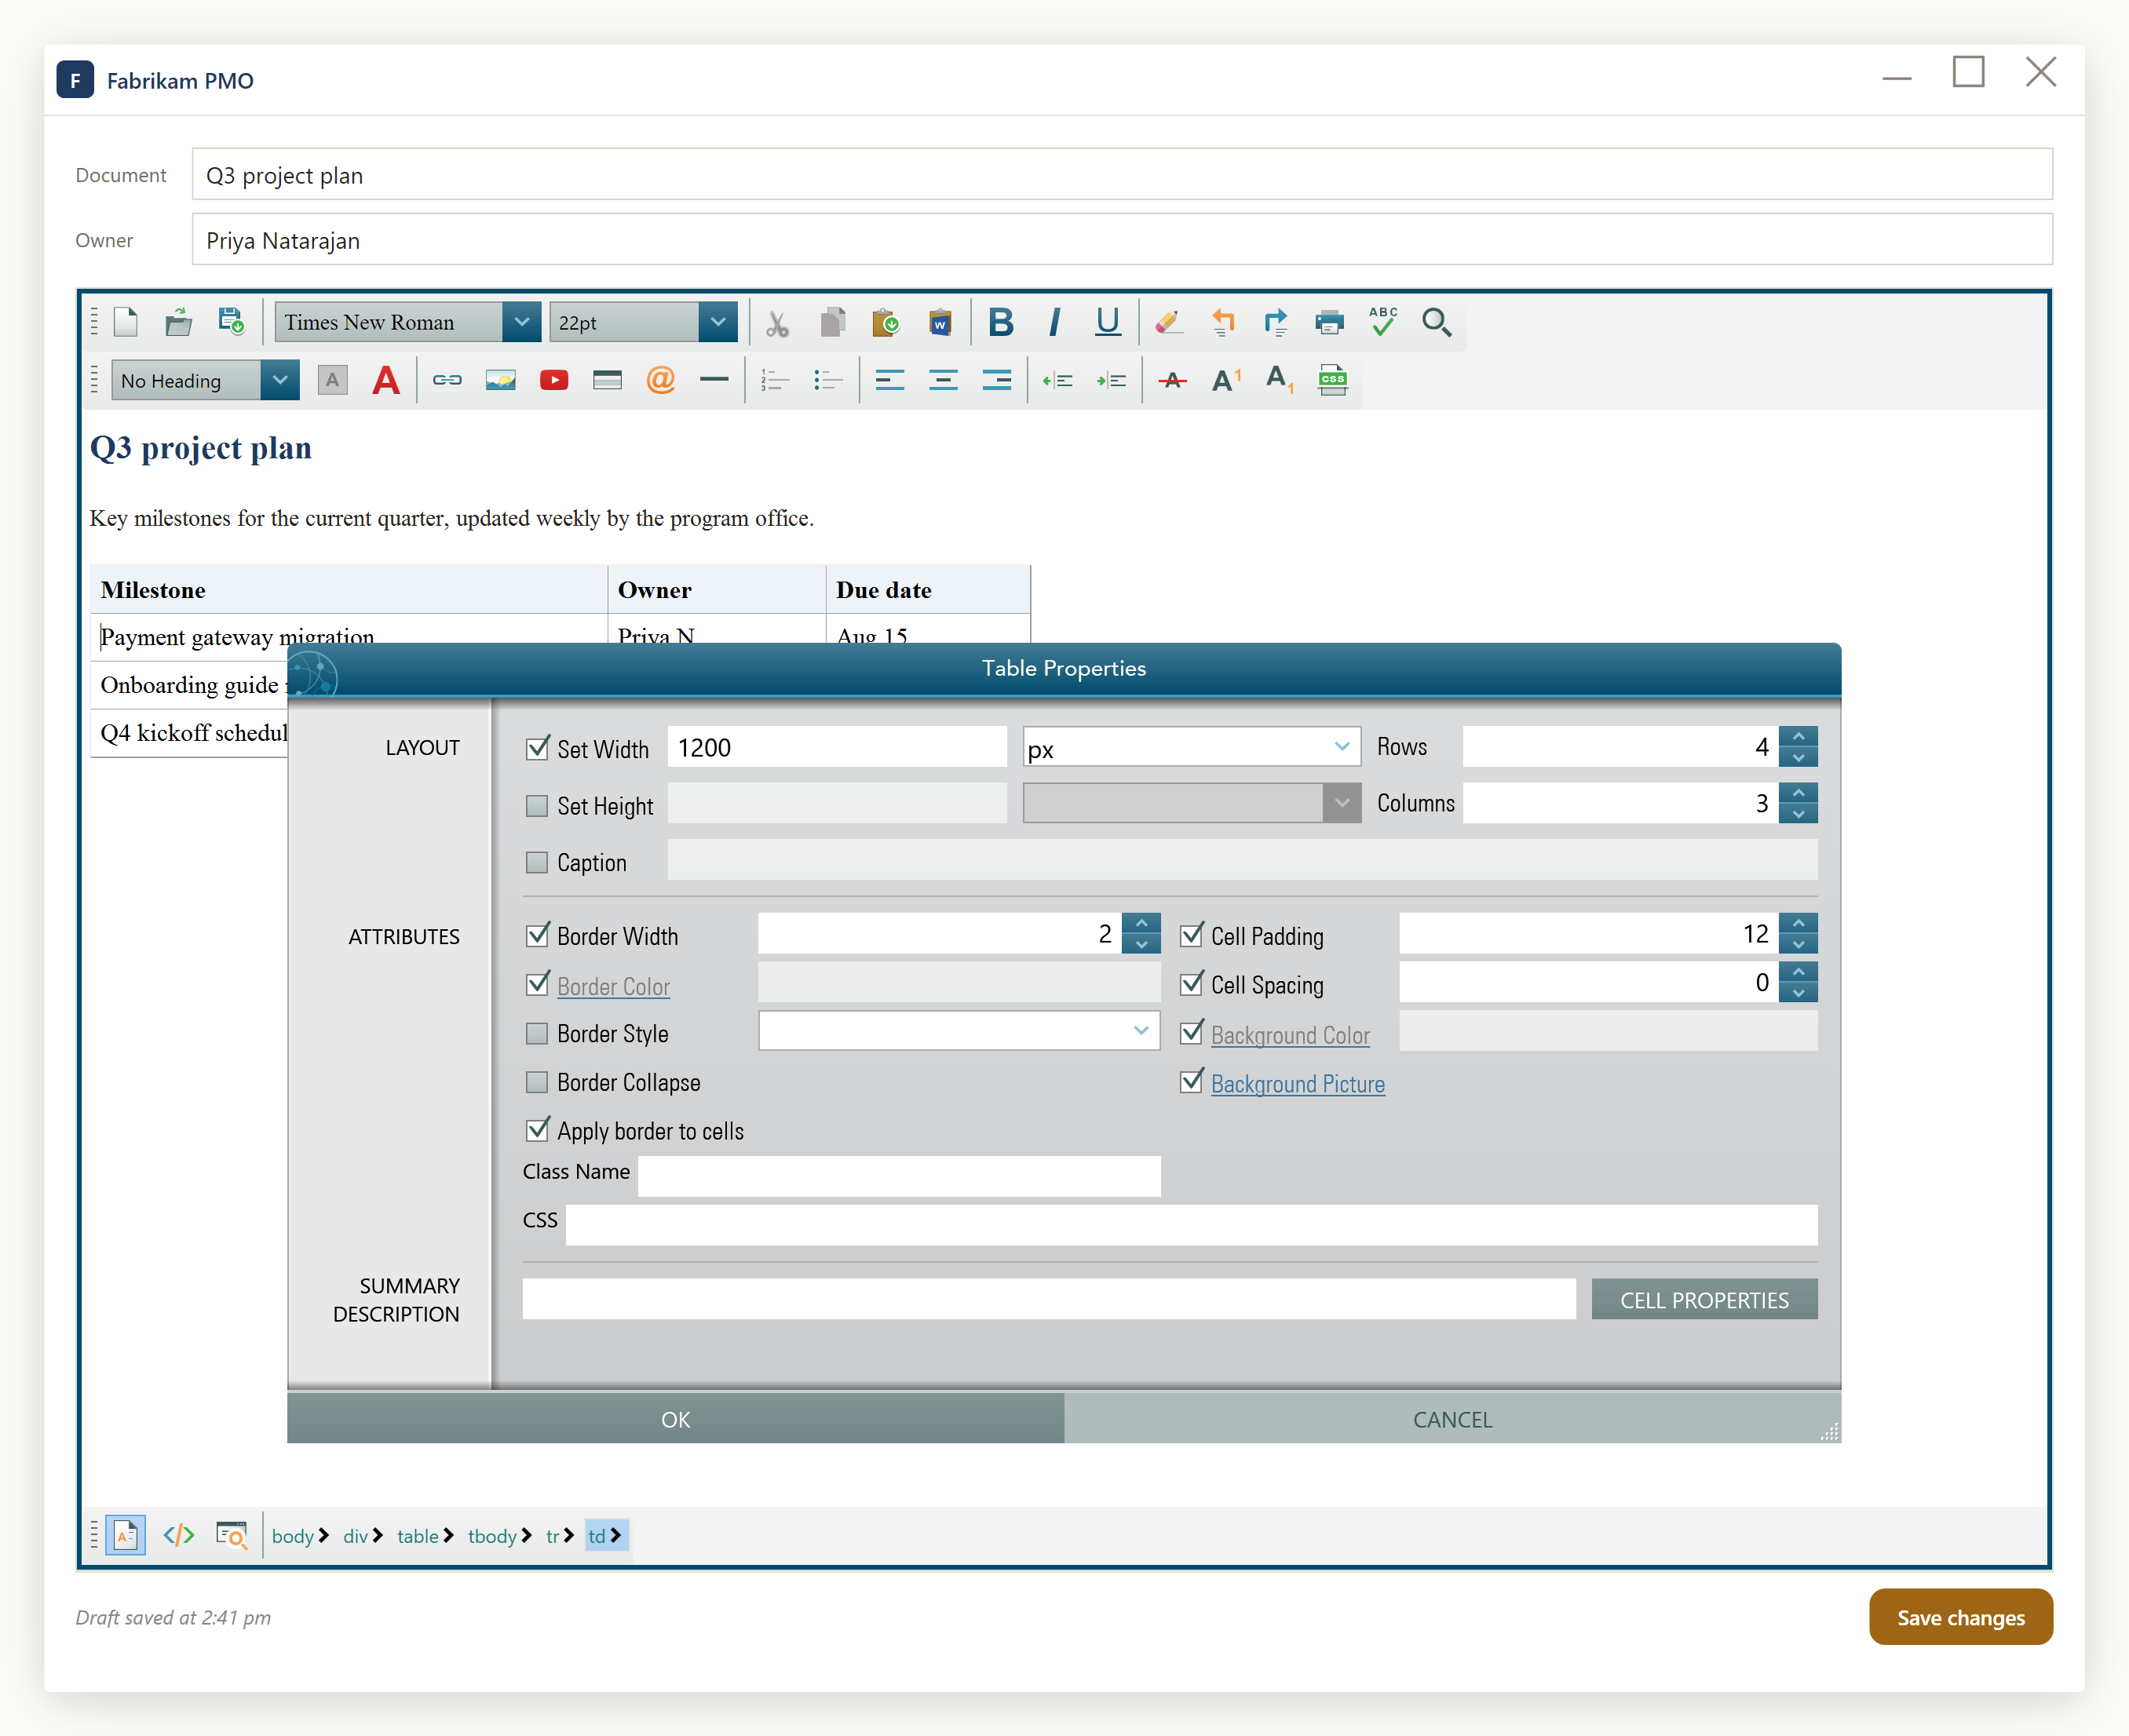The width and height of the screenshot is (2129, 1736).
Task: Apply bulleted list formatting
Action: [x=828, y=380]
